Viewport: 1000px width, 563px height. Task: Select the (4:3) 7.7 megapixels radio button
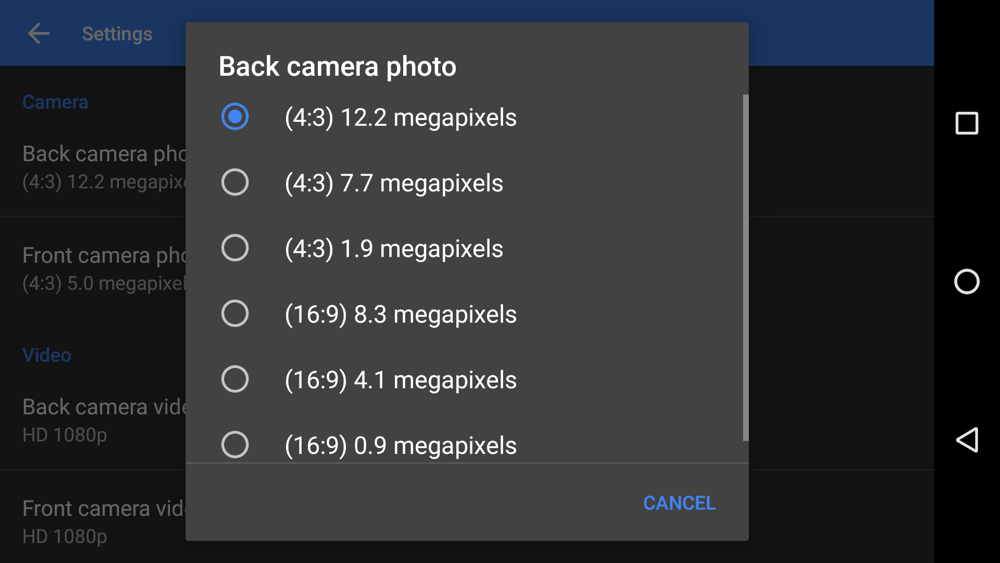click(x=235, y=182)
